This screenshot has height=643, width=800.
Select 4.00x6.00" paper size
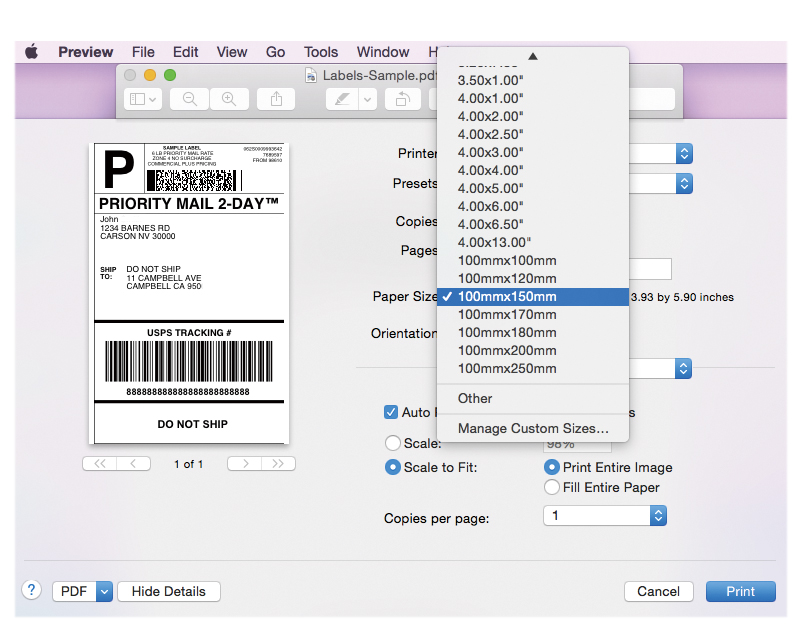tap(533, 207)
